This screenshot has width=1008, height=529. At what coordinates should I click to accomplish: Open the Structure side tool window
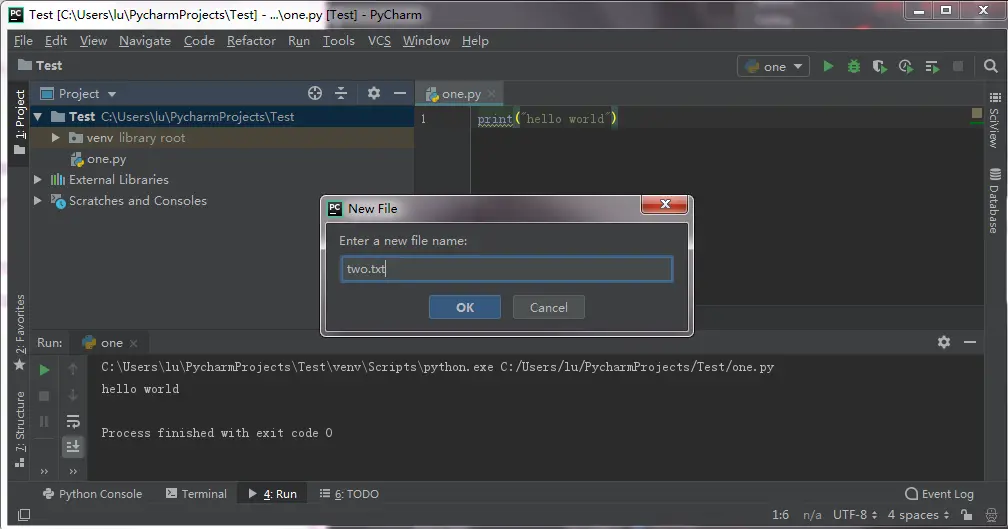tap(19, 429)
